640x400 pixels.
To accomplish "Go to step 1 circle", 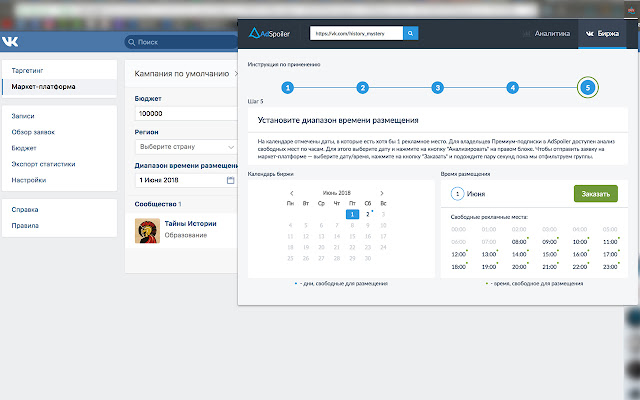I will (x=288, y=88).
